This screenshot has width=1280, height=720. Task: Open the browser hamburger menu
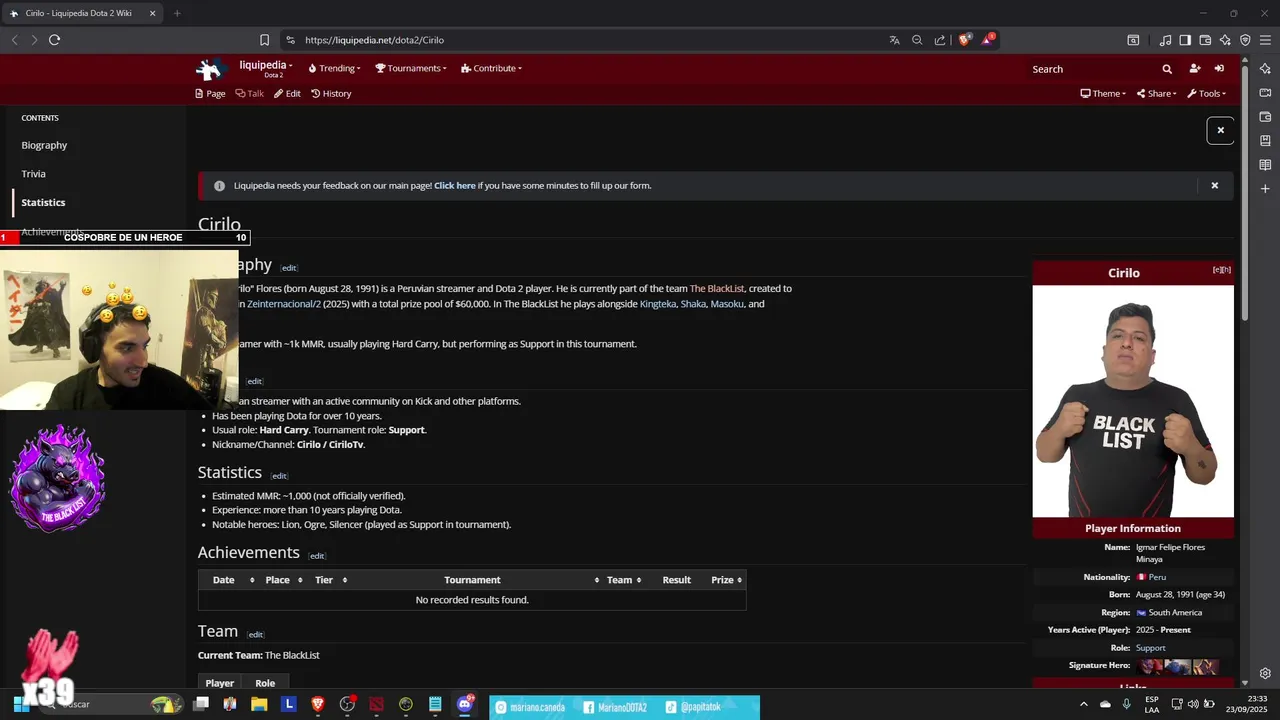click(x=1265, y=40)
